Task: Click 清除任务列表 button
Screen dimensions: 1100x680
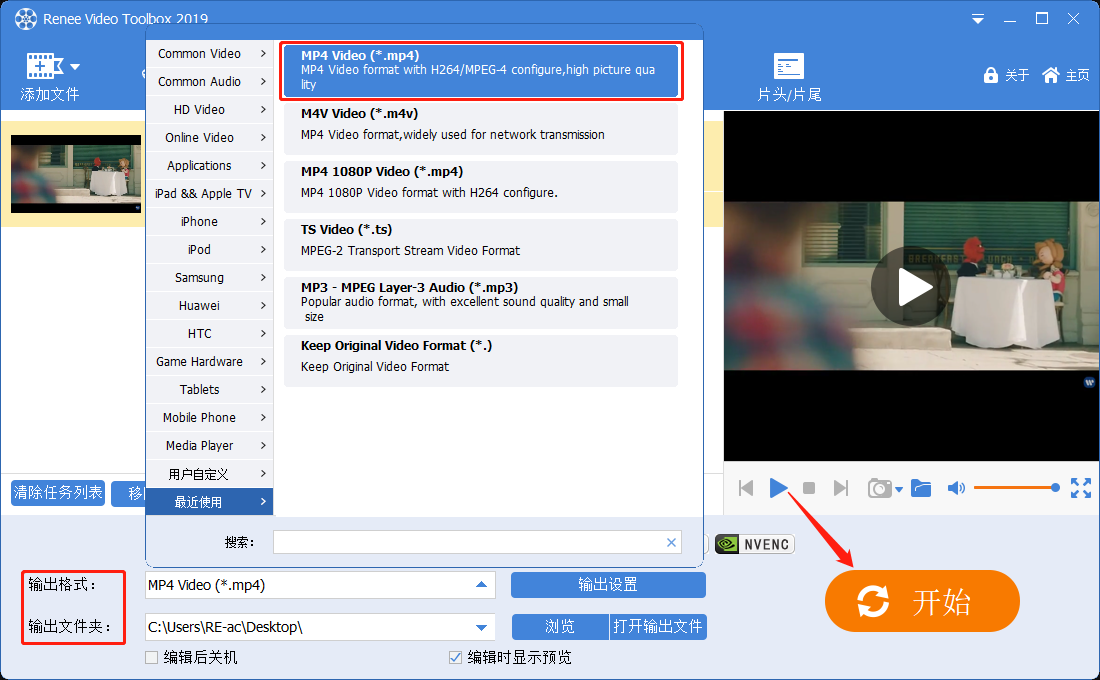Action: [58, 493]
